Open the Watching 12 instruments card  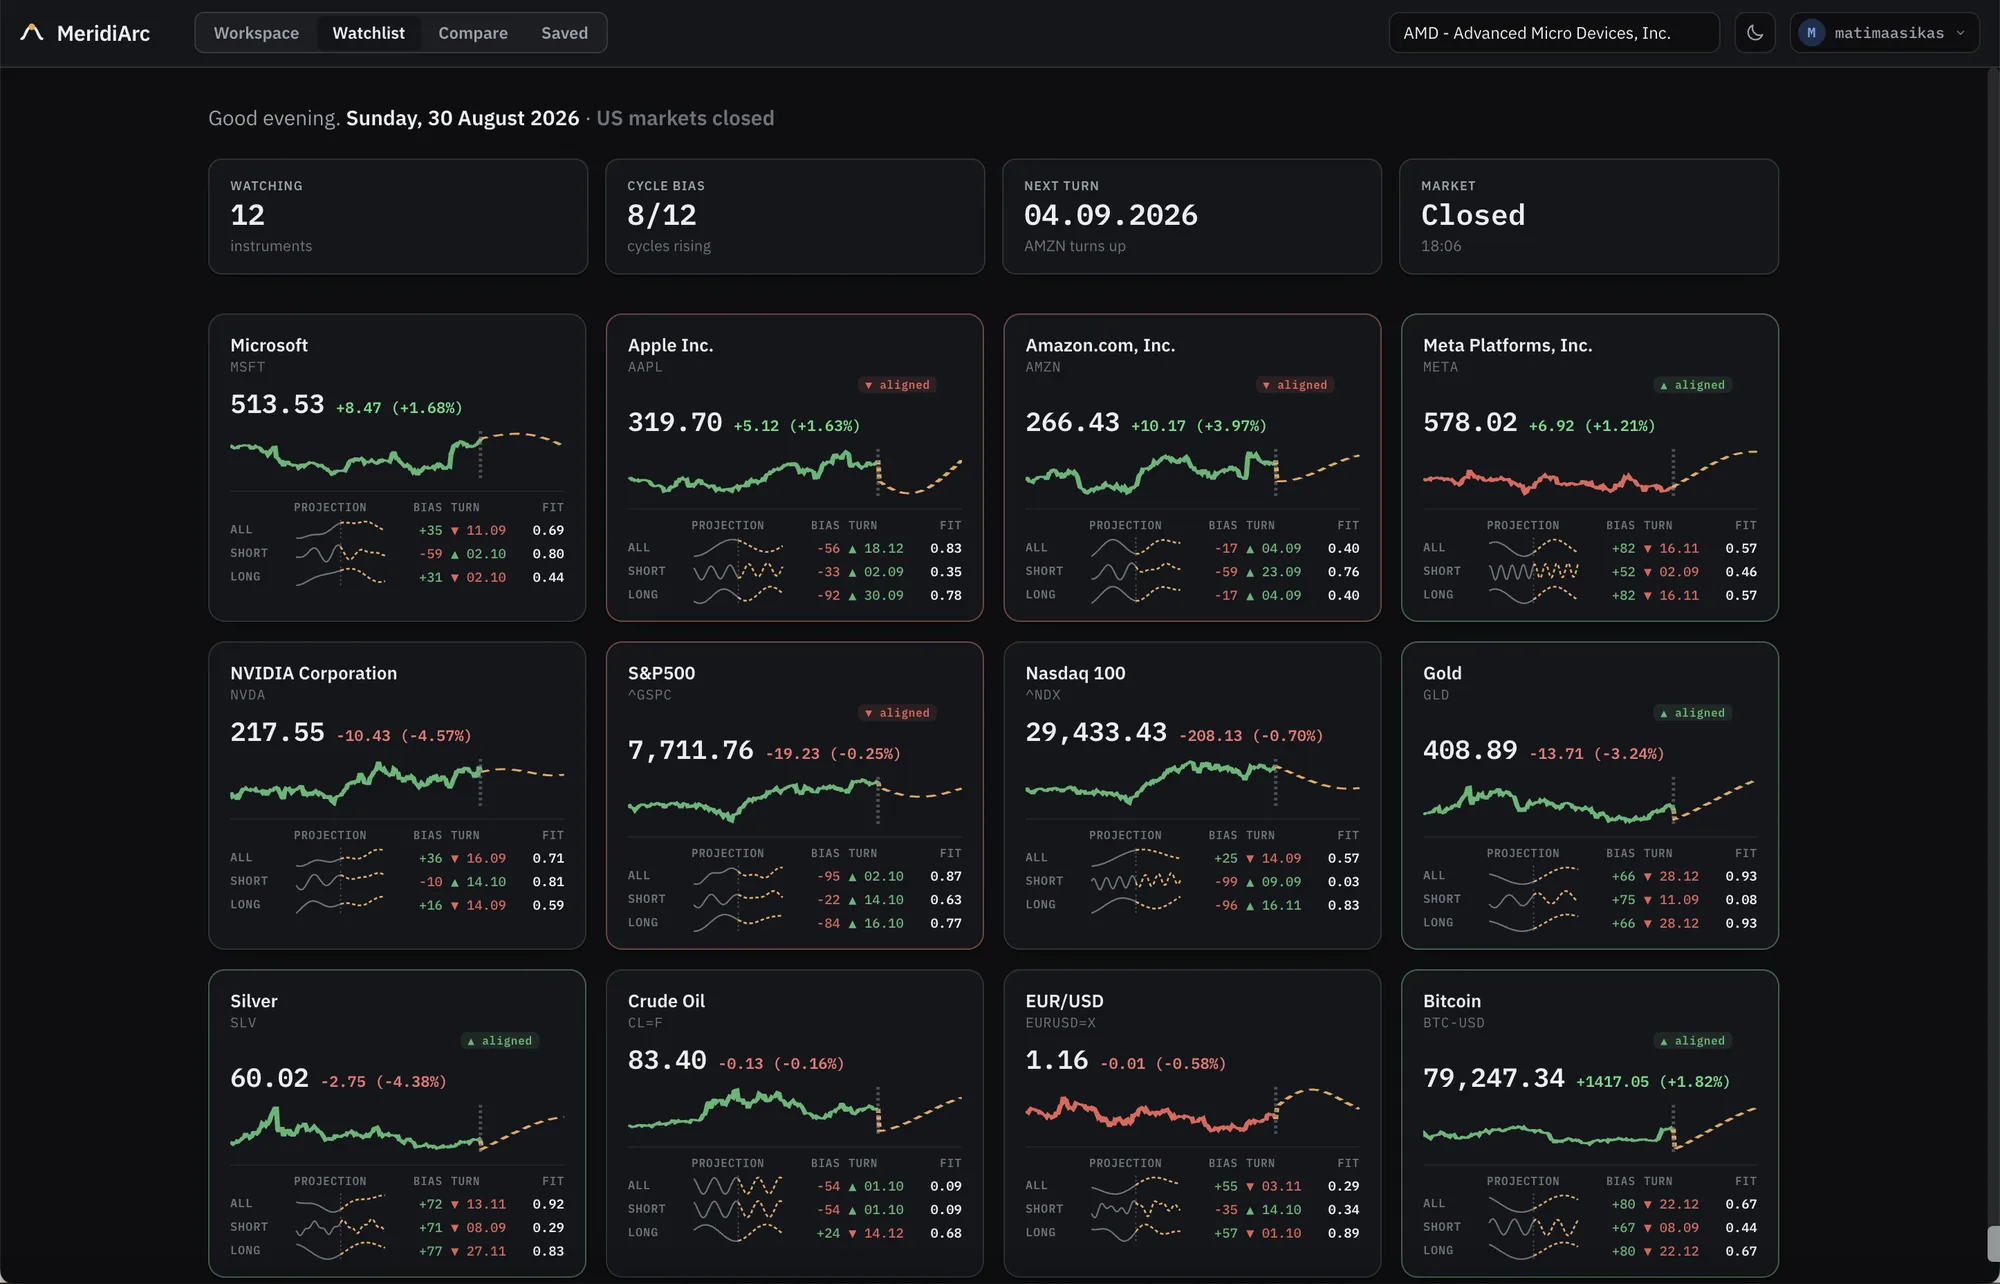coord(398,216)
